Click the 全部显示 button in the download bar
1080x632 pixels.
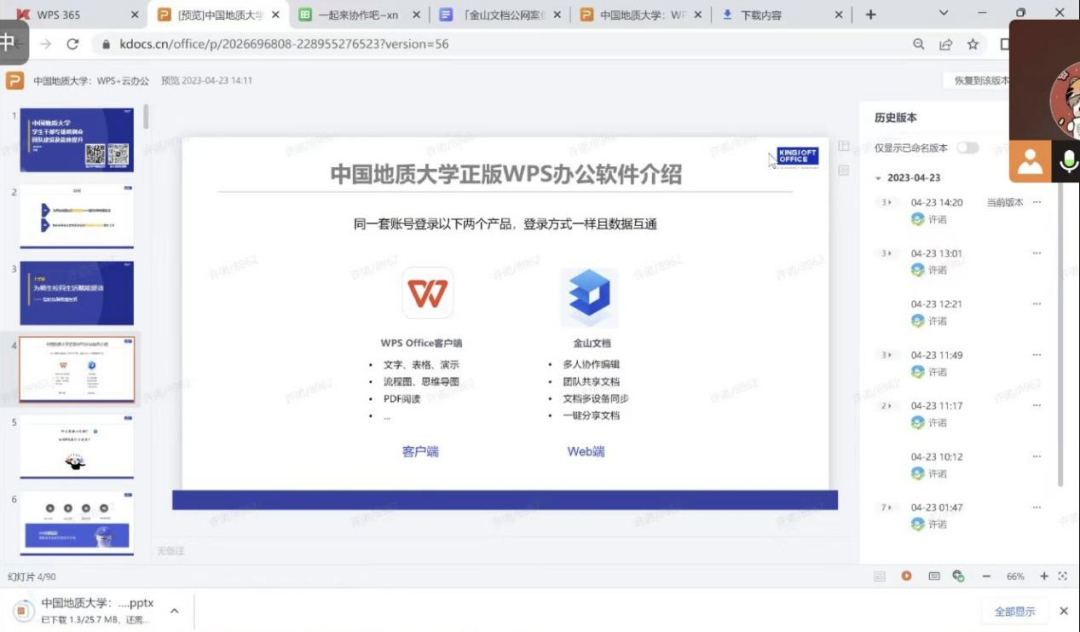[1015, 611]
